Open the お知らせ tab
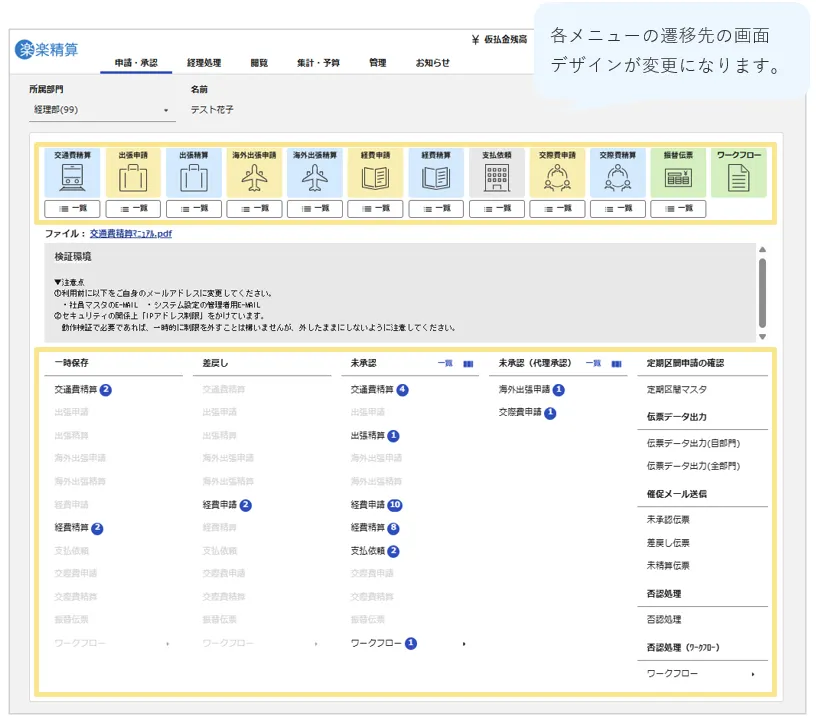The width and height of the screenshot is (816, 724). [433, 63]
